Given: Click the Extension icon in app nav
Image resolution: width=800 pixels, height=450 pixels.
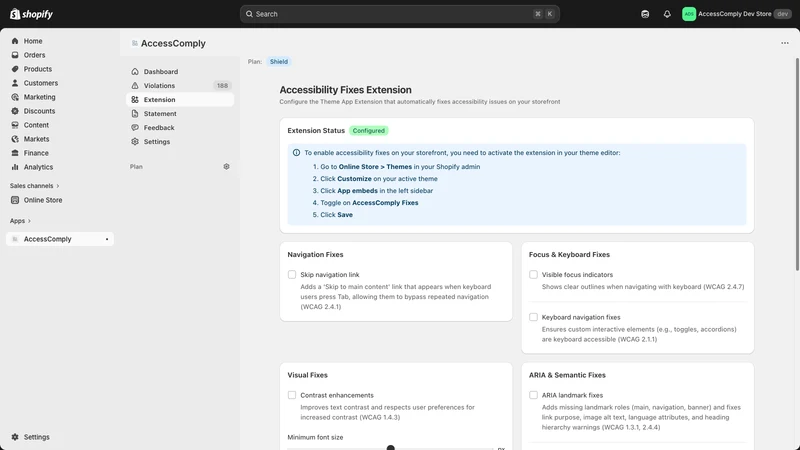Looking at the screenshot, I should click(x=135, y=99).
